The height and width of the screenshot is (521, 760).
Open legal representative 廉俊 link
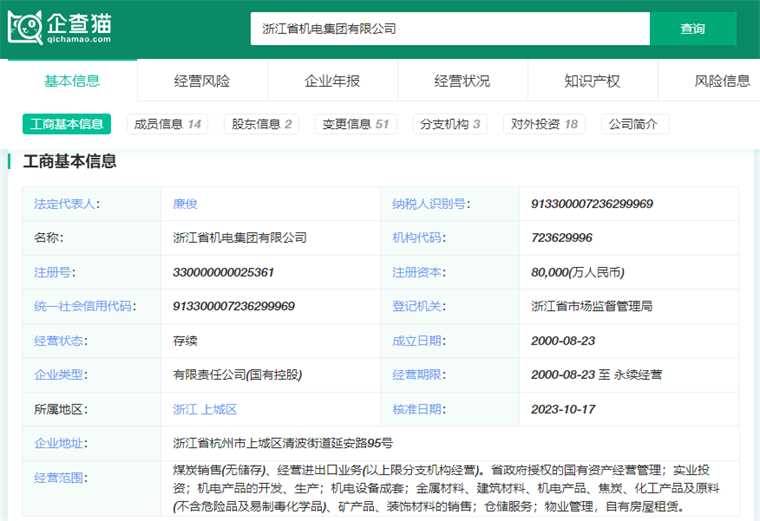point(185,204)
